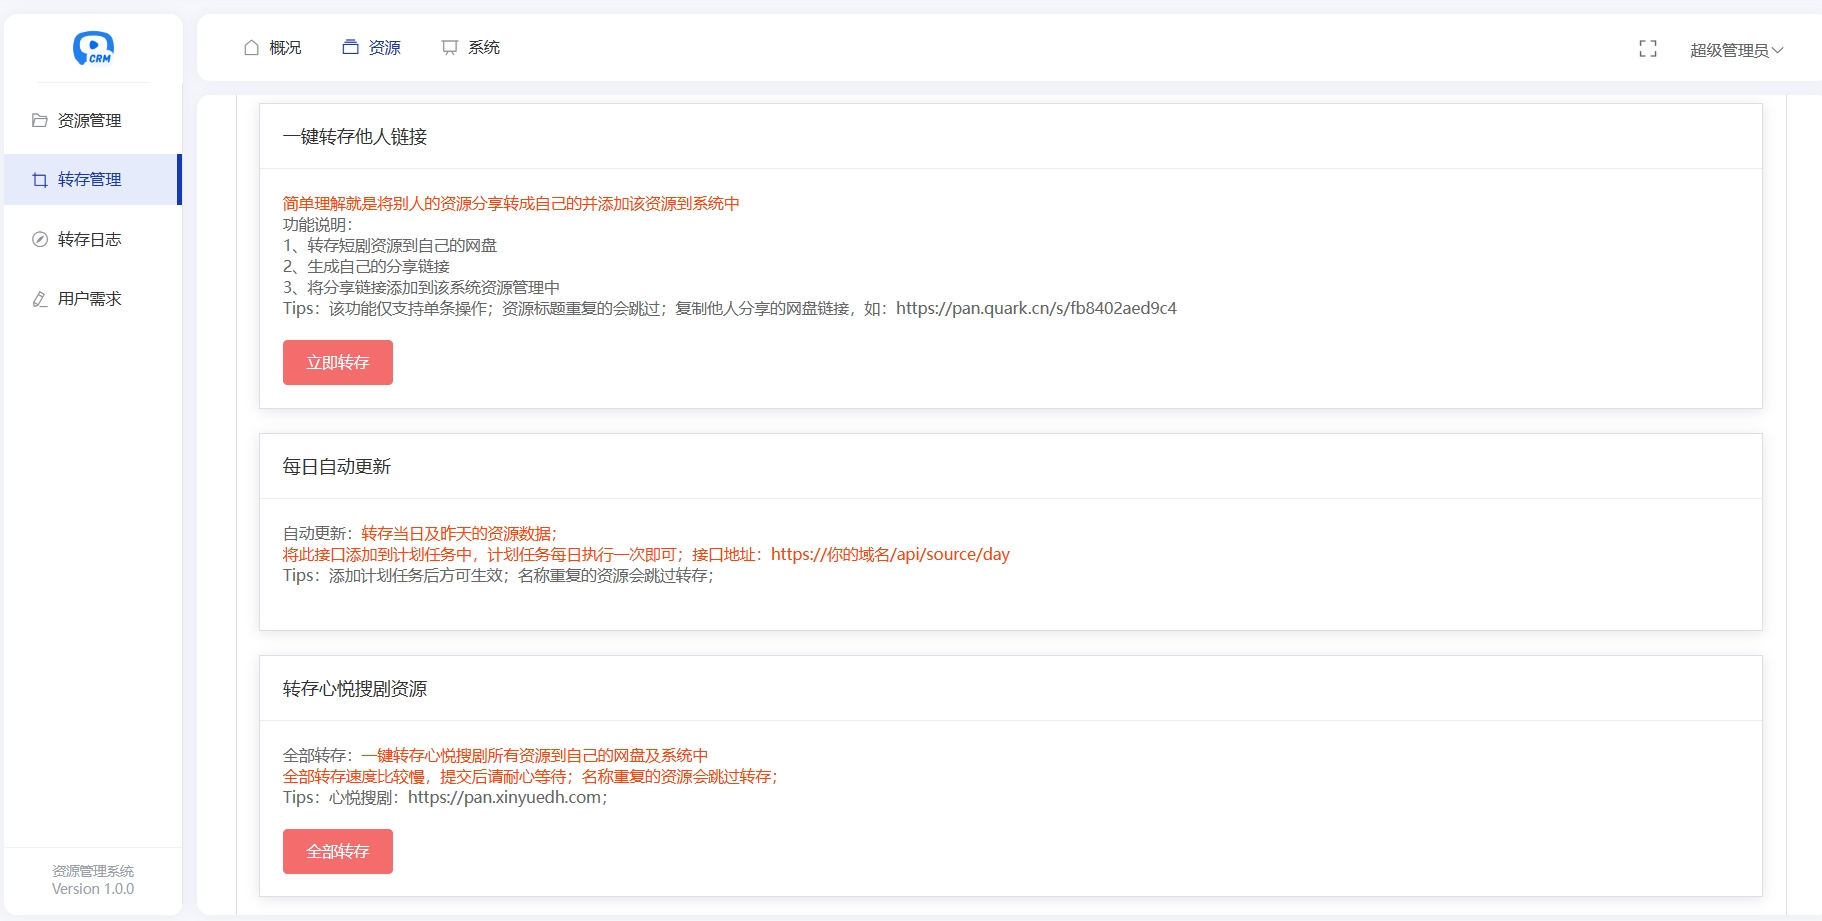Open 用户需求 in the sidebar
Screen dimensions: 1822x921
point(87,298)
